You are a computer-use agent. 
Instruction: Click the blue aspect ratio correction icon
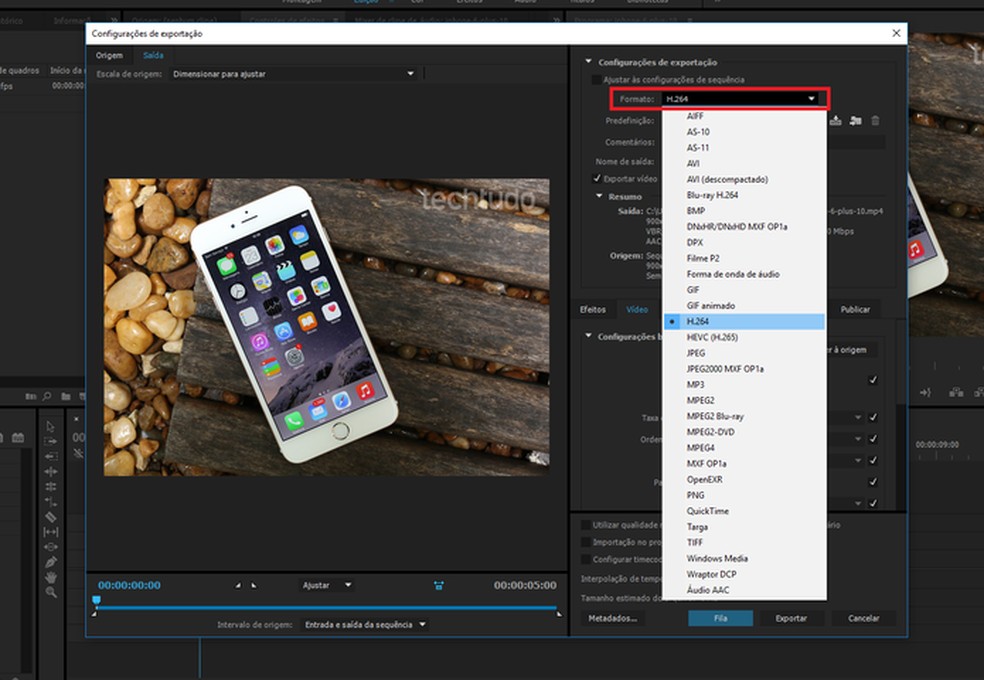[438, 585]
